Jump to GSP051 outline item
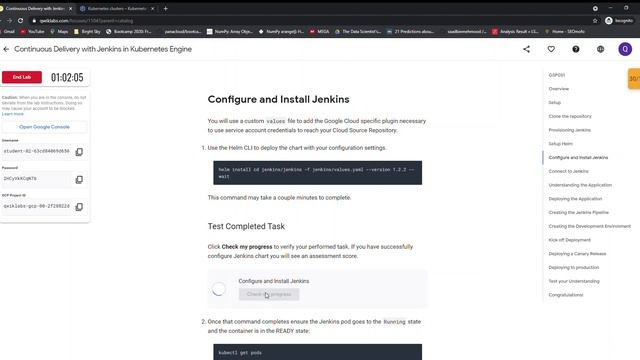The height and width of the screenshot is (360, 640). coord(557,75)
